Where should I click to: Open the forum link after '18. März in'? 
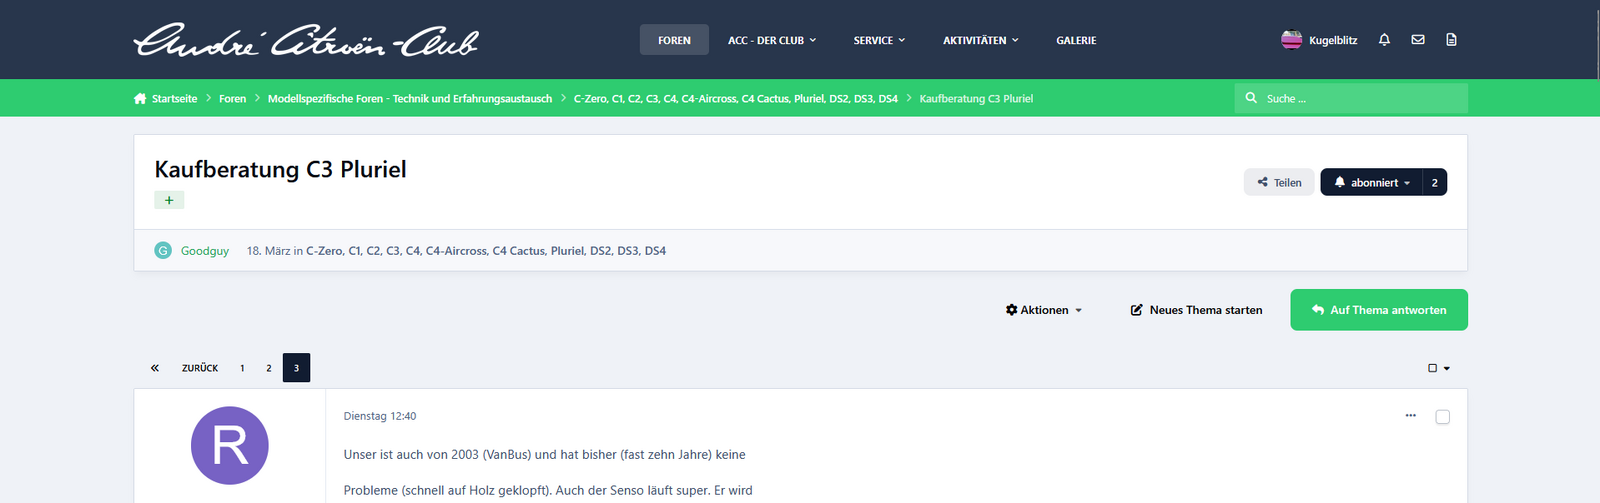click(486, 251)
